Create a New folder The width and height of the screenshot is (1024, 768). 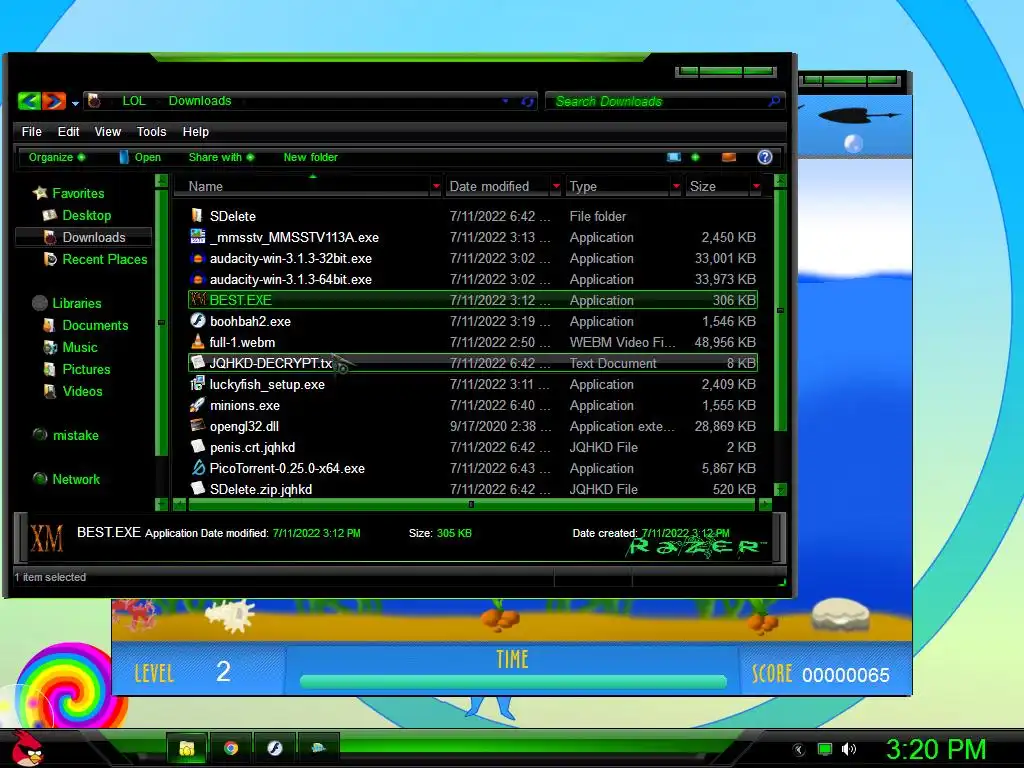310,157
